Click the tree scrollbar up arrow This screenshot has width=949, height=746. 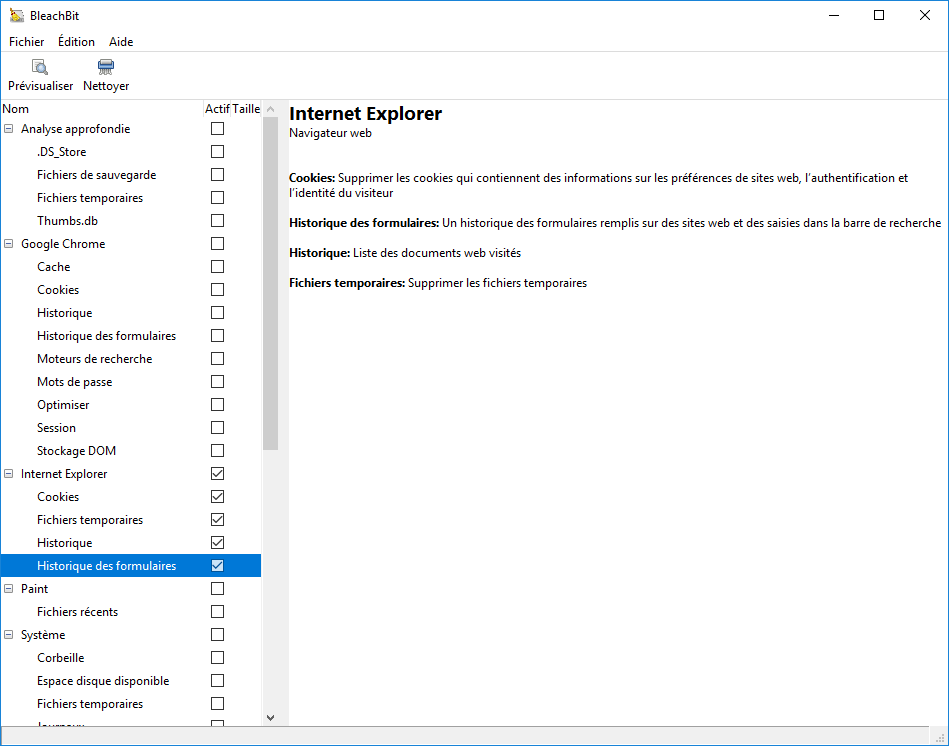click(x=271, y=109)
